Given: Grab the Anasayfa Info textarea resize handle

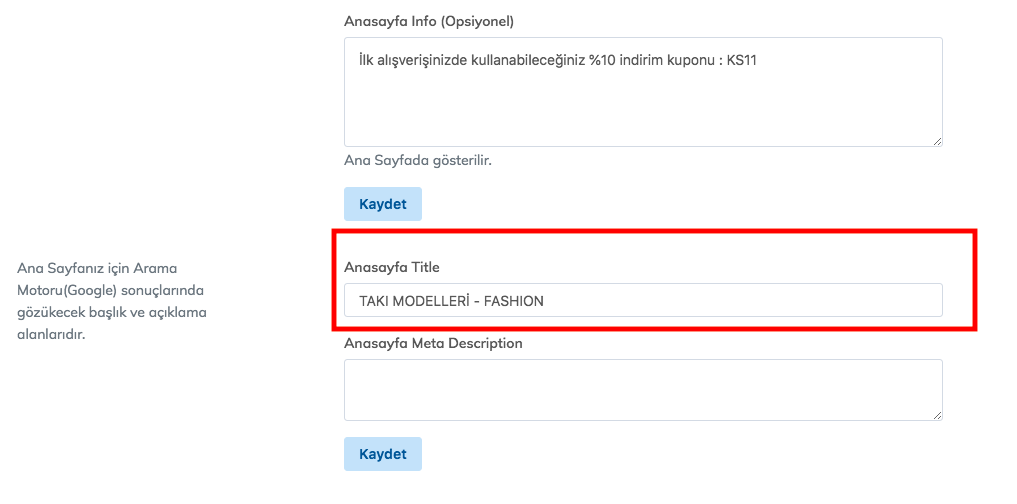Looking at the screenshot, I should [x=937, y=142].
